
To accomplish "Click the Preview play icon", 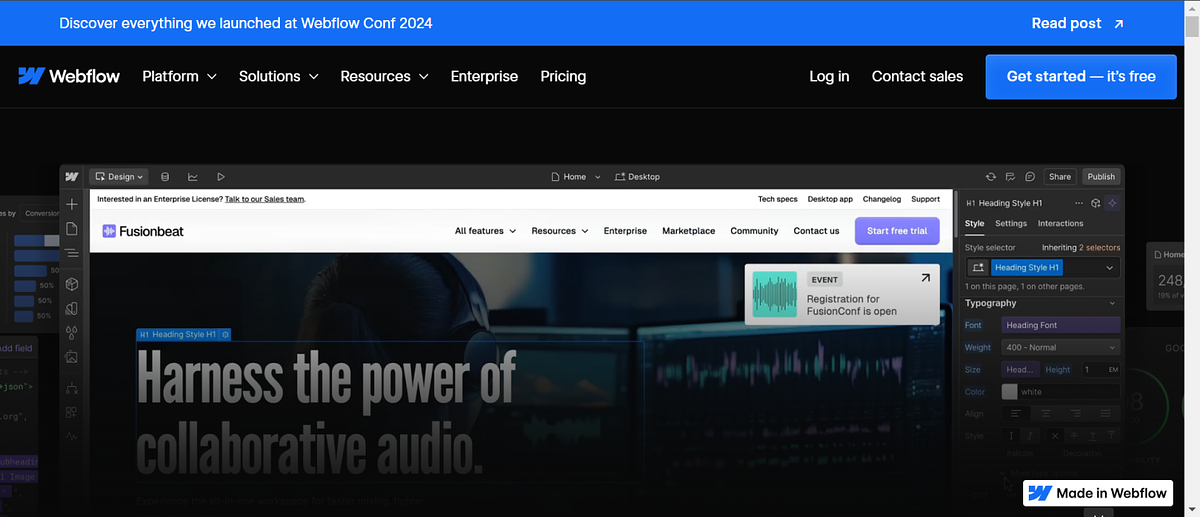I will tap(220, 177).
